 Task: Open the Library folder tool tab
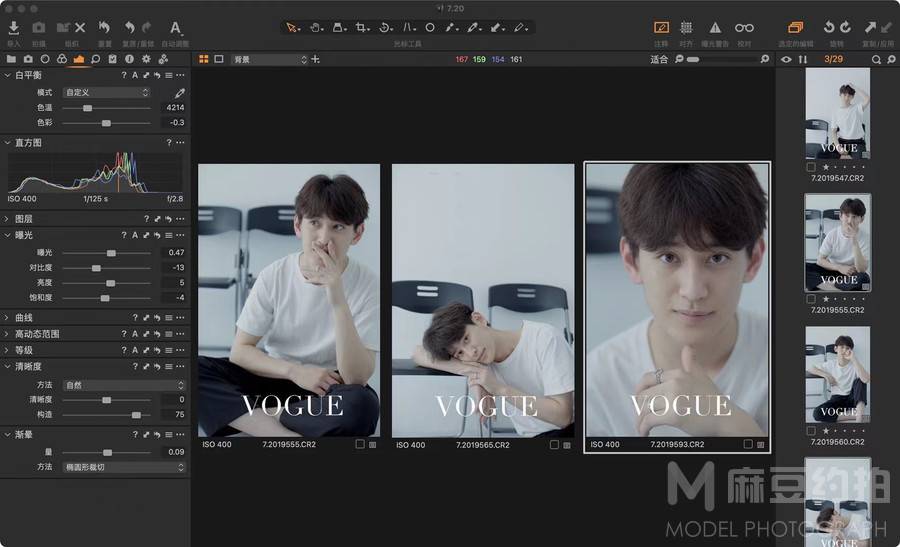11,59
